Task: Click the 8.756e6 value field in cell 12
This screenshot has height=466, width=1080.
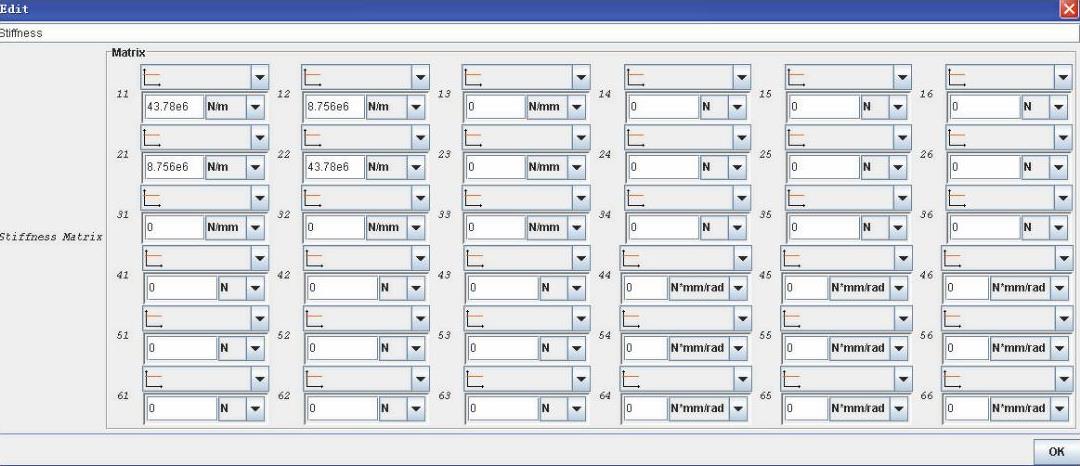Action: point(334,107)
